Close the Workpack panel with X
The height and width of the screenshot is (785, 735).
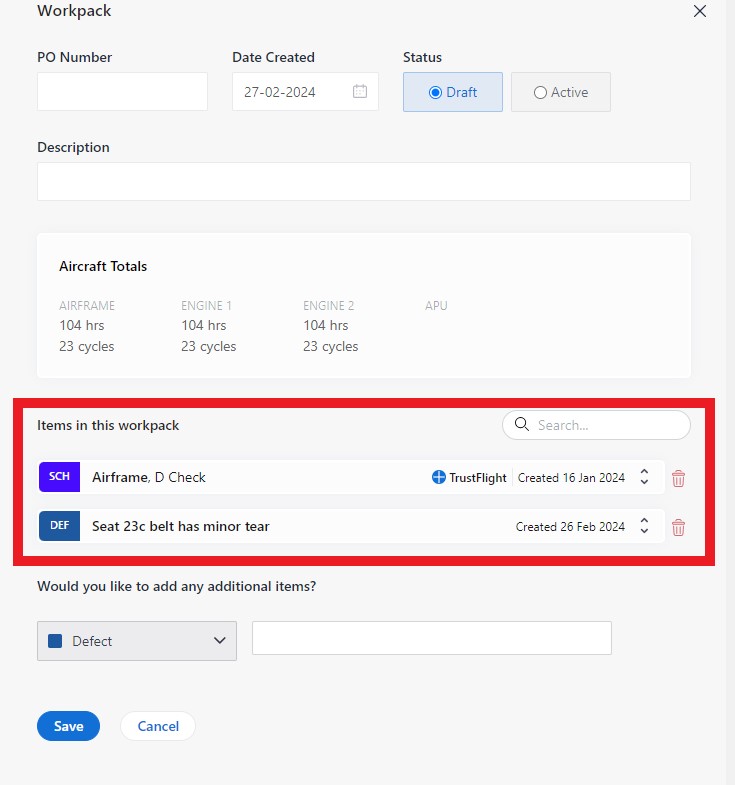point(700,12)
